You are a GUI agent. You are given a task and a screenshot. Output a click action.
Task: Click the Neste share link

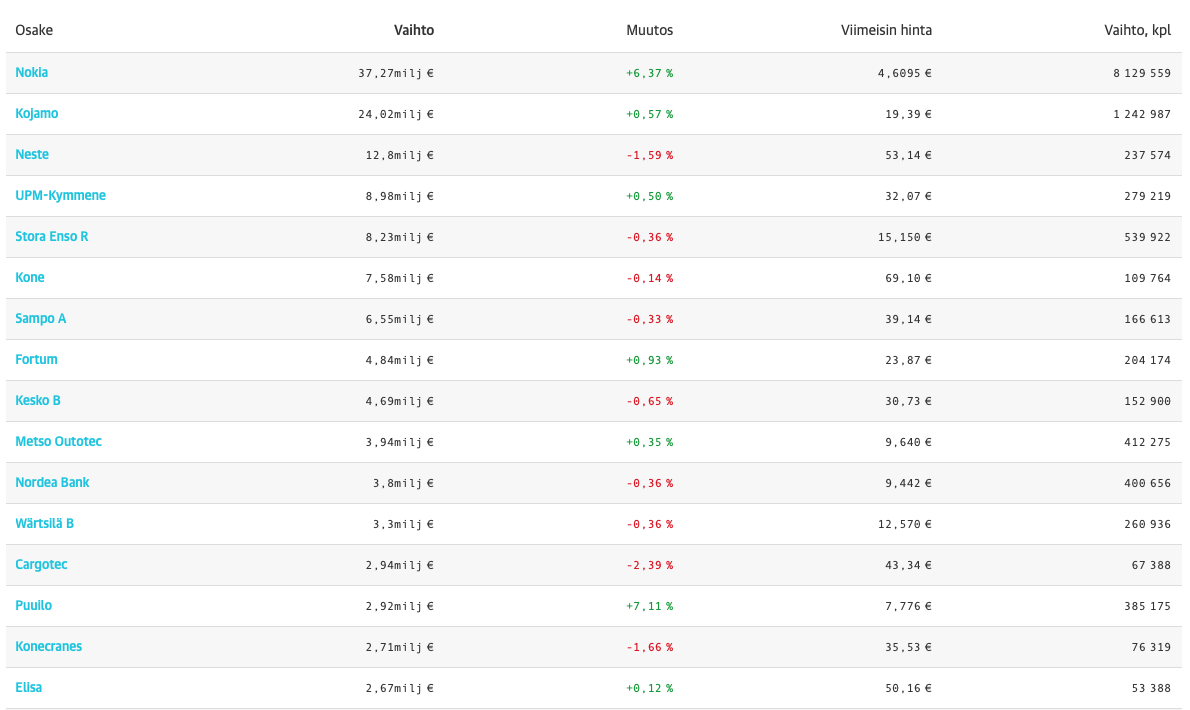click(x=32, y=155)
